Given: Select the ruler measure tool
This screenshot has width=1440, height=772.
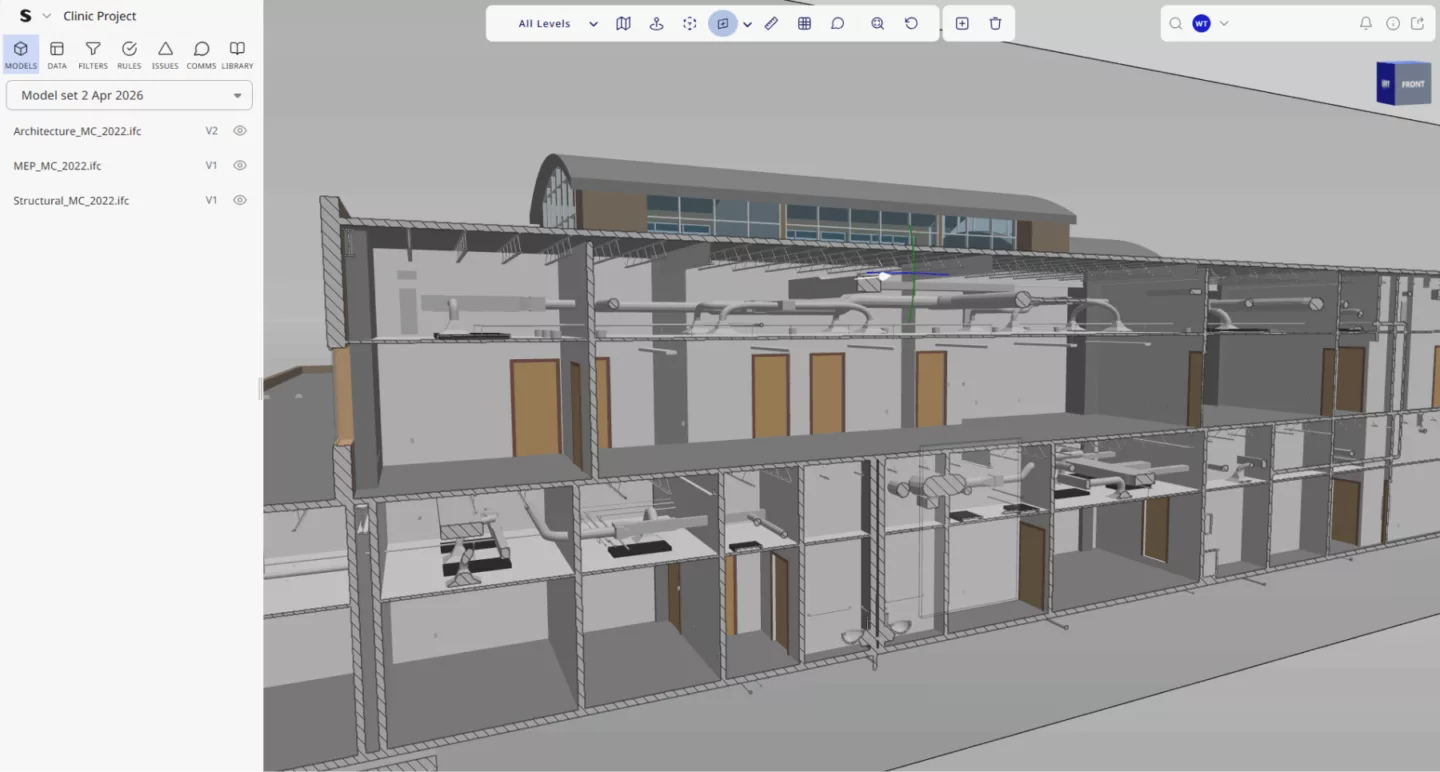Looking at the screenshot, I should click(x=771, y=24).
